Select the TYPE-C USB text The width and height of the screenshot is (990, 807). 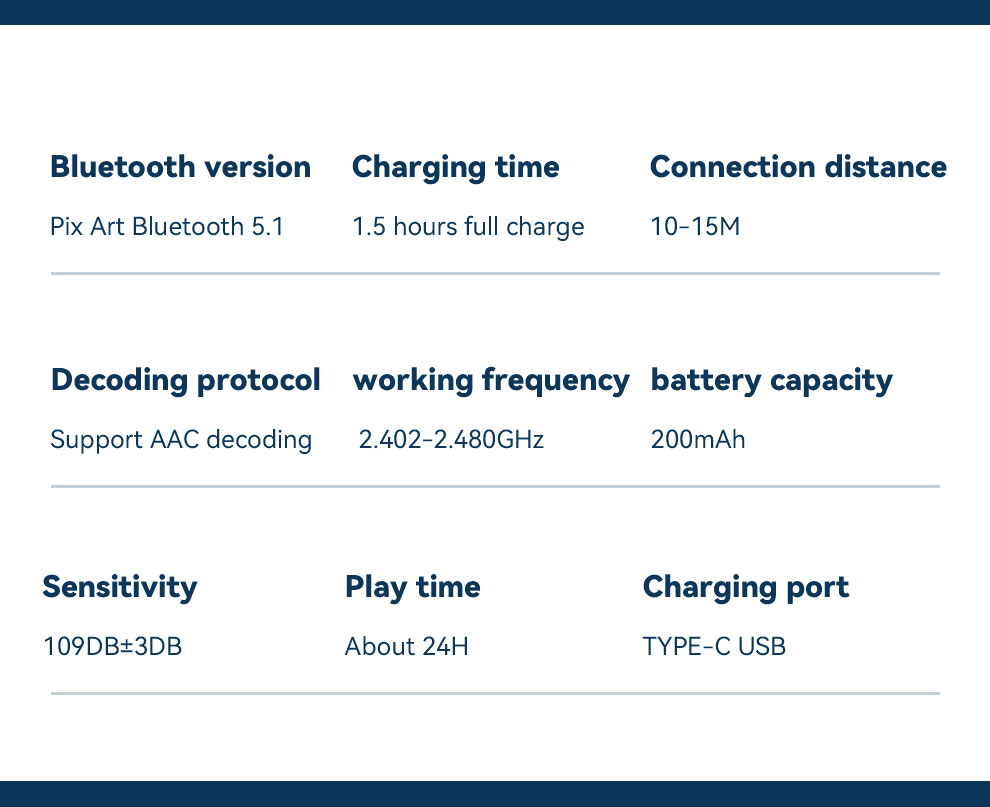click(x=714, y=646)
